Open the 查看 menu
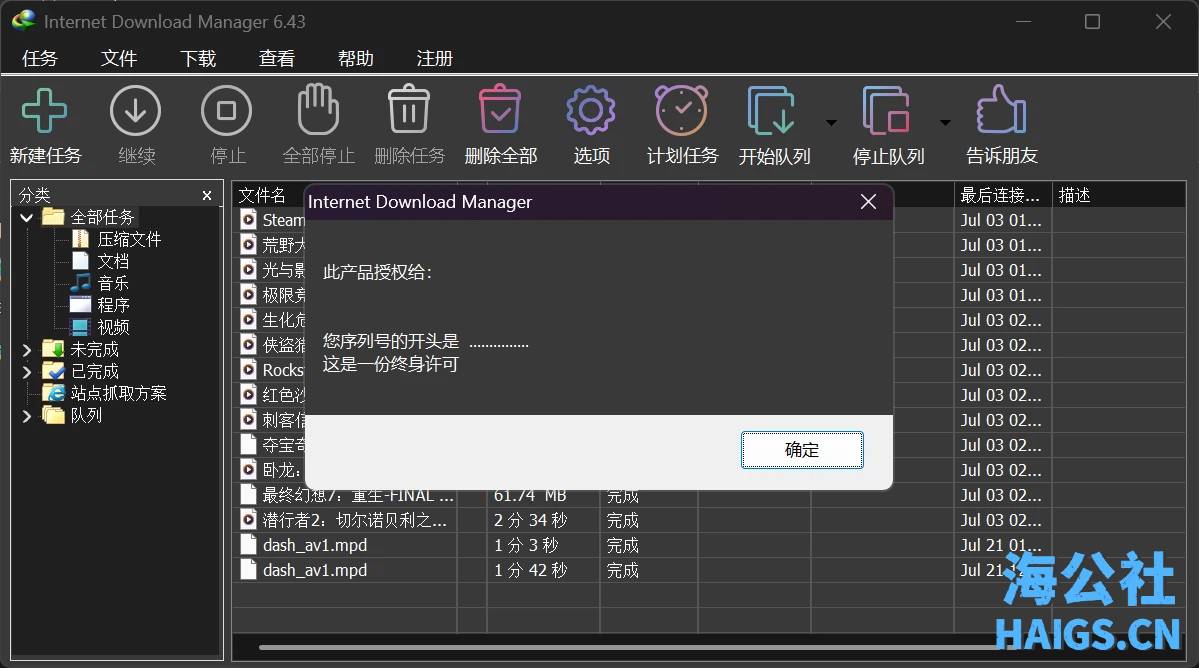Image resolution: width=1199 pixels, height=668 pixels. pyautogui.click(x=277, y=59)
